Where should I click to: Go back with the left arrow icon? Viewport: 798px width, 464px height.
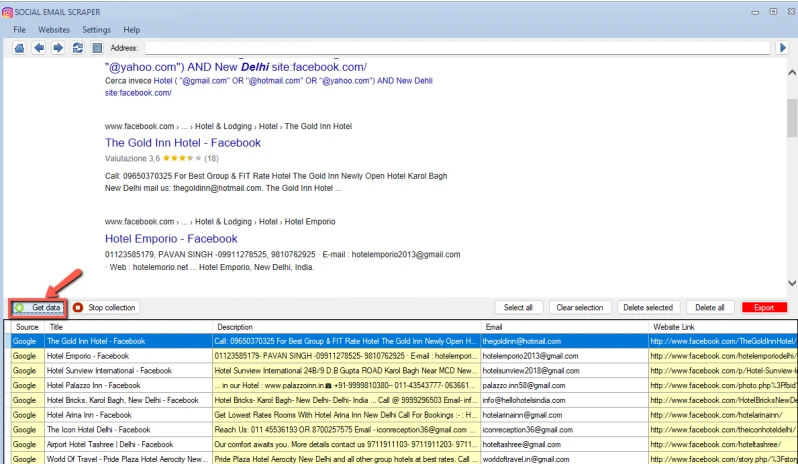click(39, 47)
